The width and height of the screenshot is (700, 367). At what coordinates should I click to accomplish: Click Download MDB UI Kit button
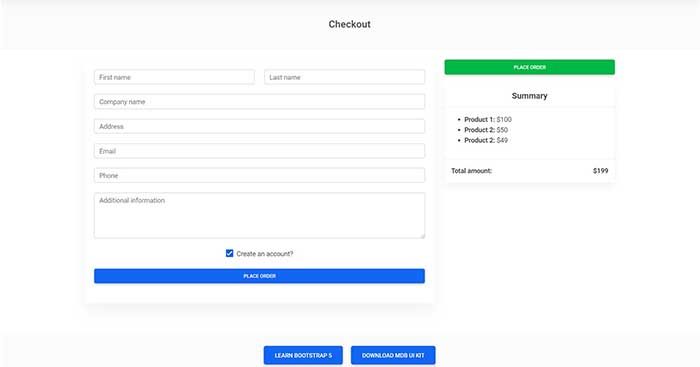pos(393,355)
